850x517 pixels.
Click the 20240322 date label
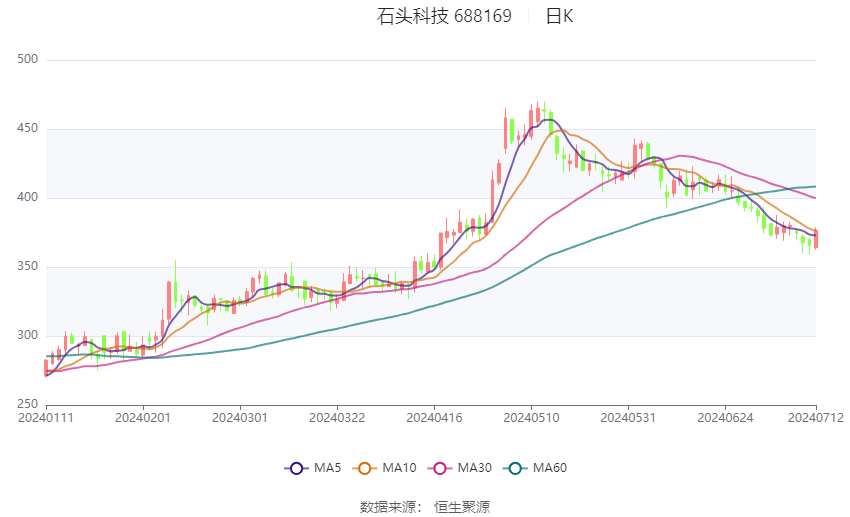coord(337,418)
